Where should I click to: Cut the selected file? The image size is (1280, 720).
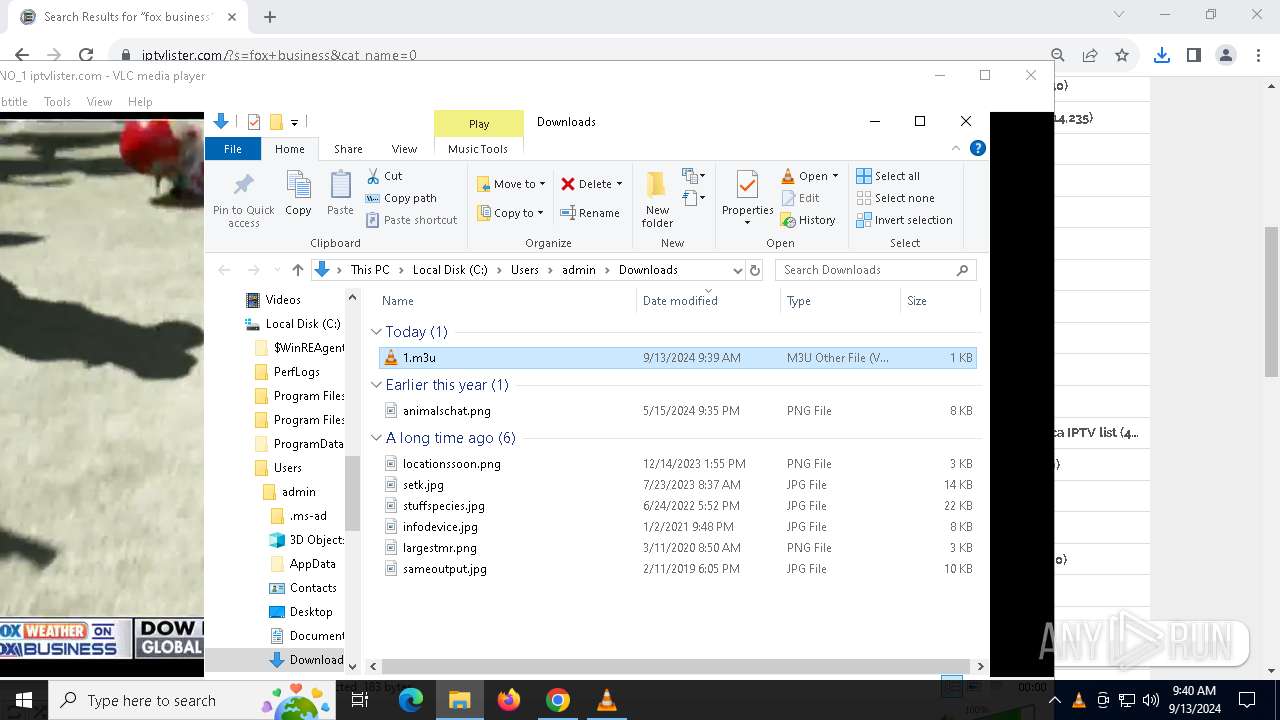pyautogui.click(x=384, y=176)
